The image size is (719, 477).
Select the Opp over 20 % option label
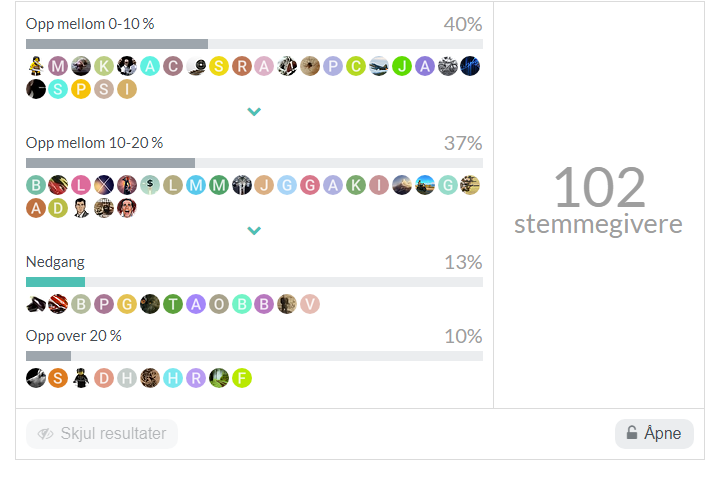tap(74, 336)
